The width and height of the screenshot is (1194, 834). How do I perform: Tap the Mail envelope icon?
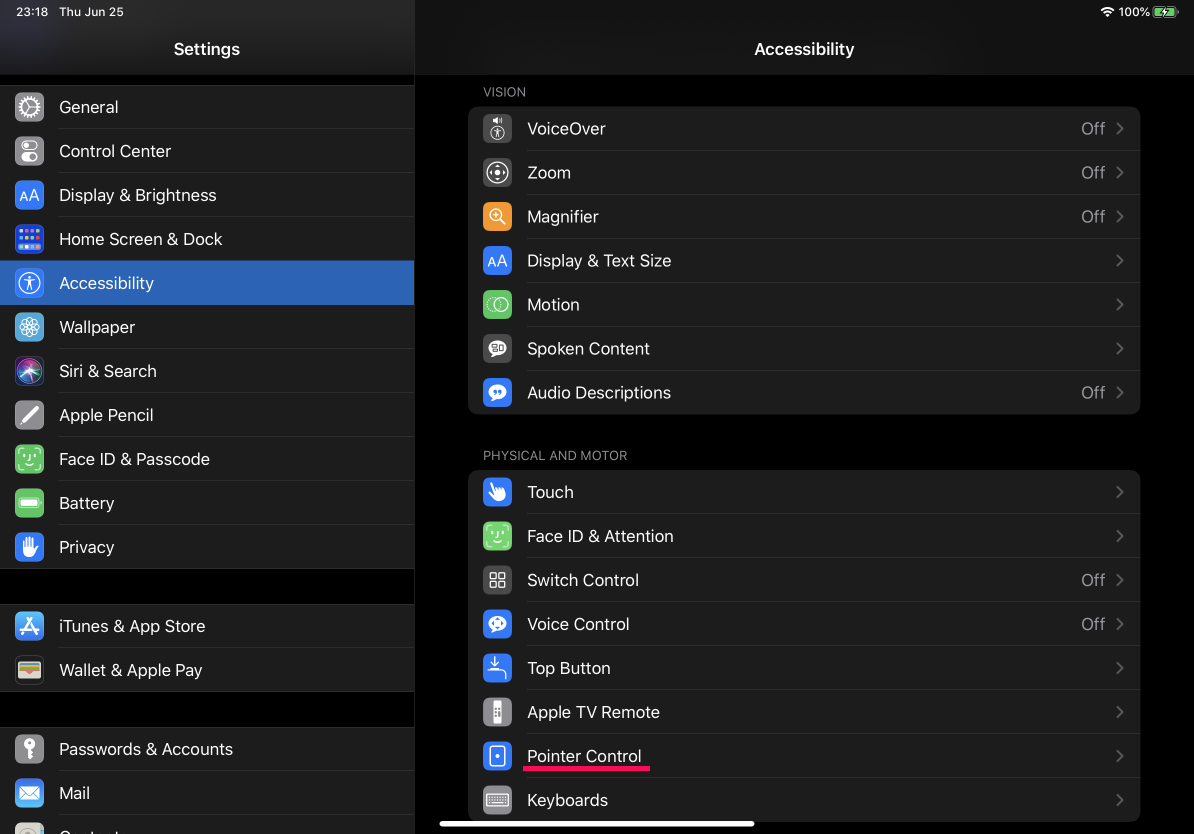(x=29, y=794)
